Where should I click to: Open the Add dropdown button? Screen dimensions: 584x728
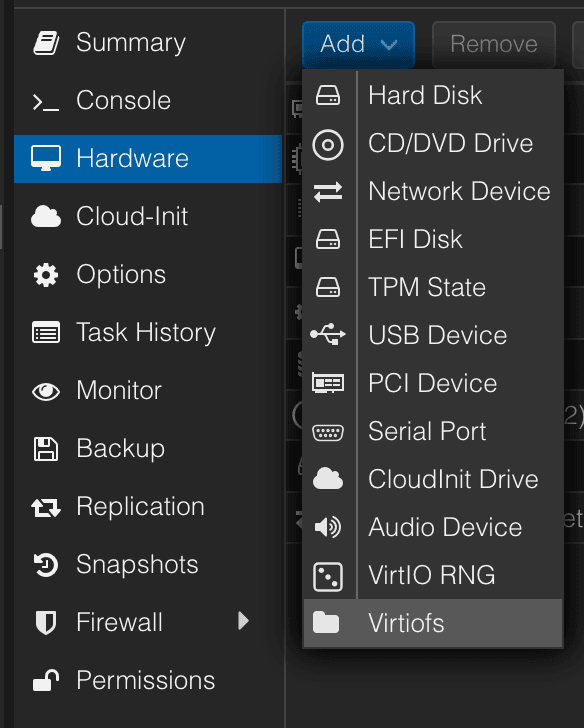(x=358, y=45)
